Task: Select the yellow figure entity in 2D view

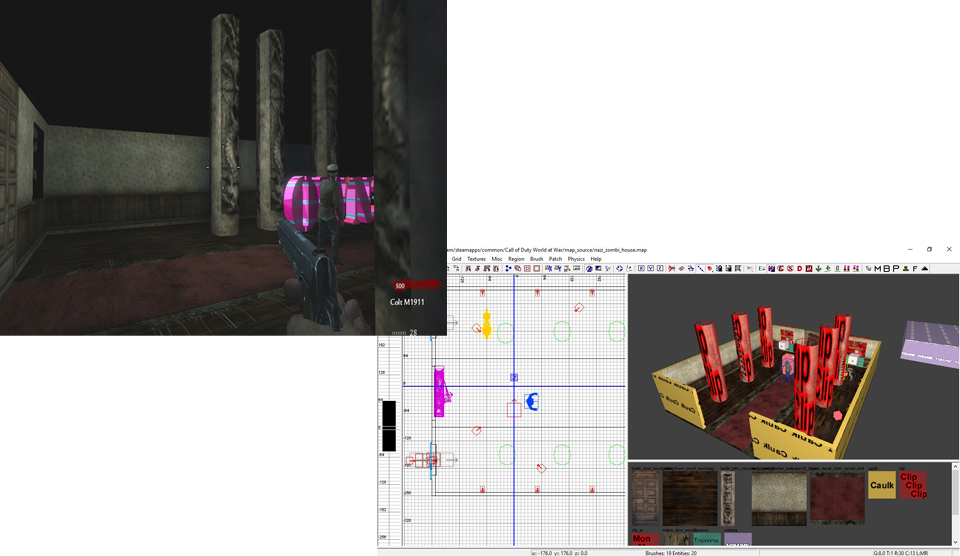Action: pyautogui.click(x=487, y=324)
